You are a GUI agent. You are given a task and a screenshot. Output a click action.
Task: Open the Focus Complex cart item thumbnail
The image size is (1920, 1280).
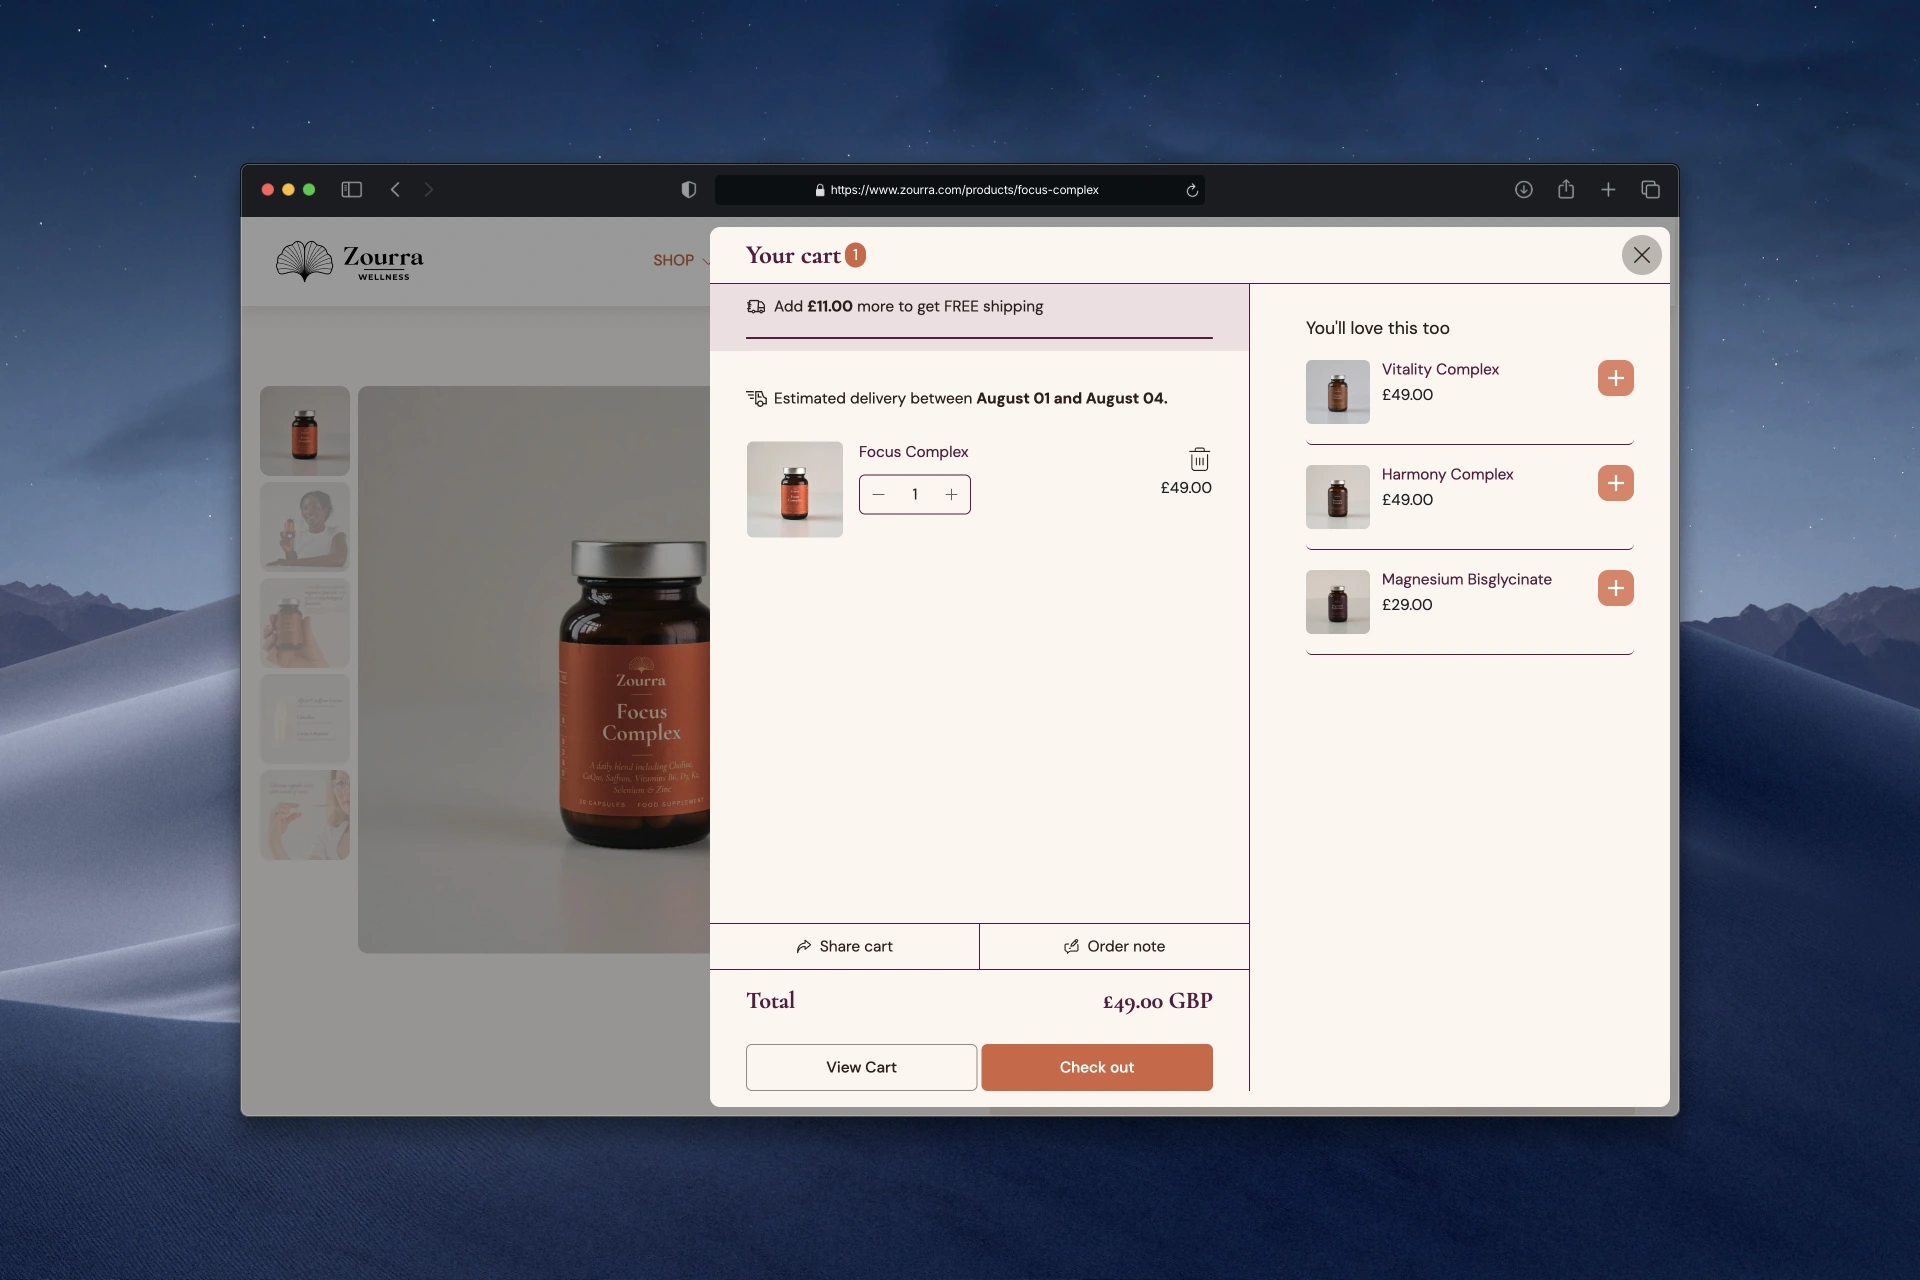coord(794,489)
